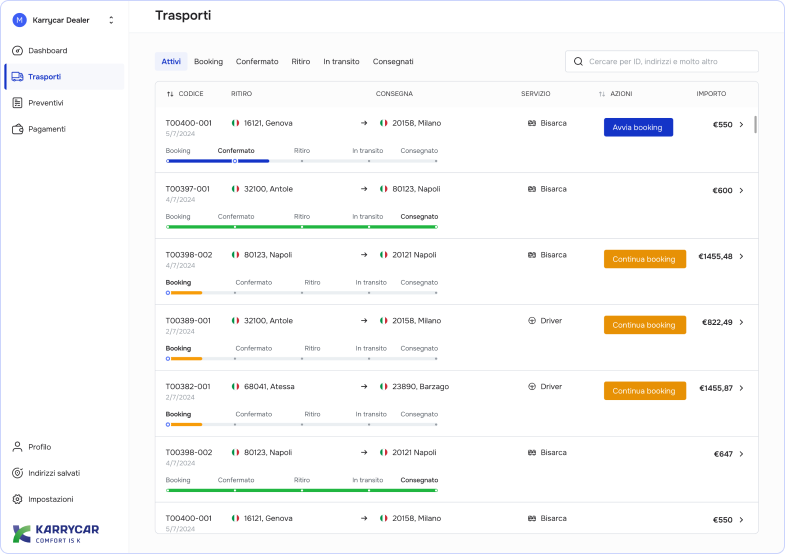Image resolution: width=785 pixels, height=554 pixels.
Task: Click the Profilo user icon
Action: tap(18, 447)
